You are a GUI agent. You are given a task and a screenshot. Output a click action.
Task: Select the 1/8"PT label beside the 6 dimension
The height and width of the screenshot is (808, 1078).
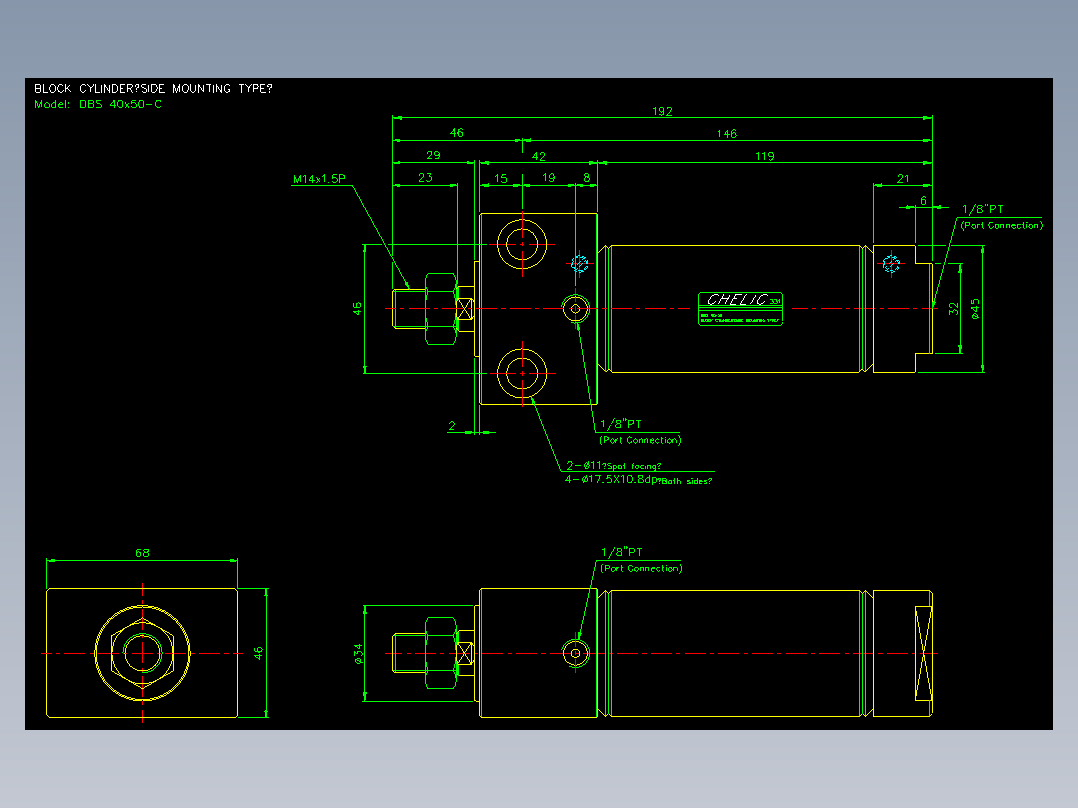[x=982, y=209]
